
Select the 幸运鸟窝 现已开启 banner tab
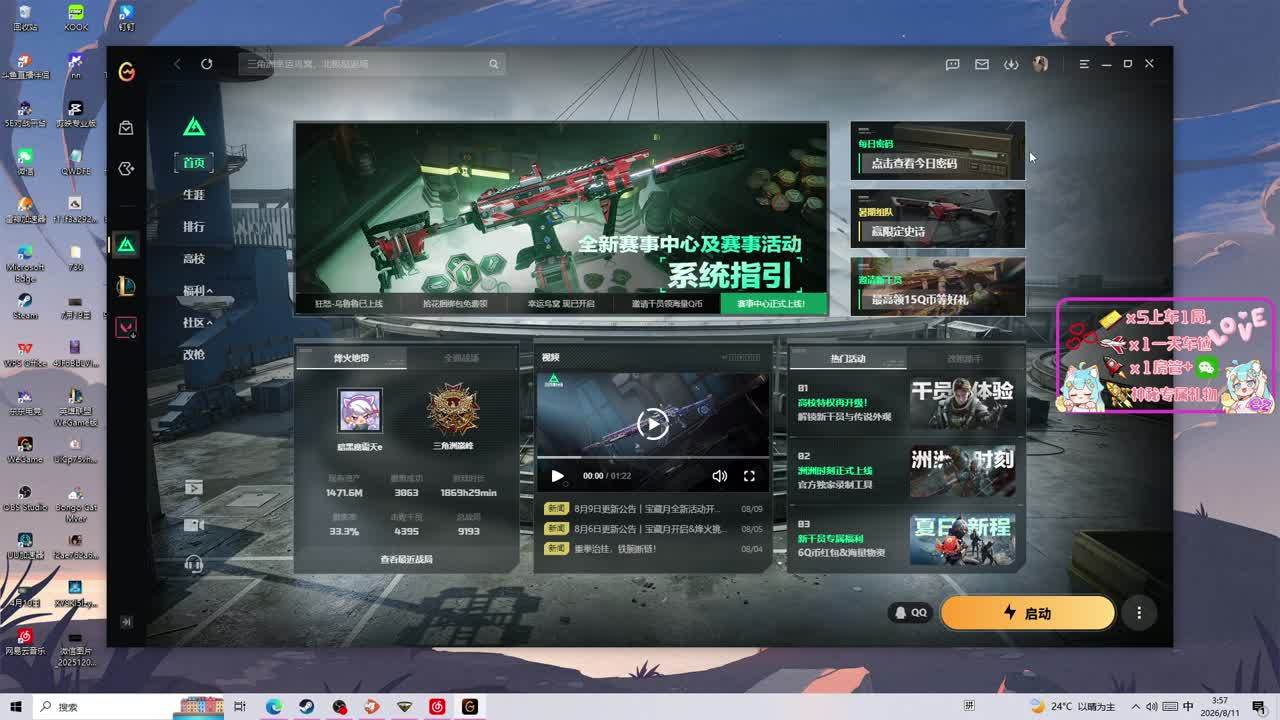[x=561, y=304]
